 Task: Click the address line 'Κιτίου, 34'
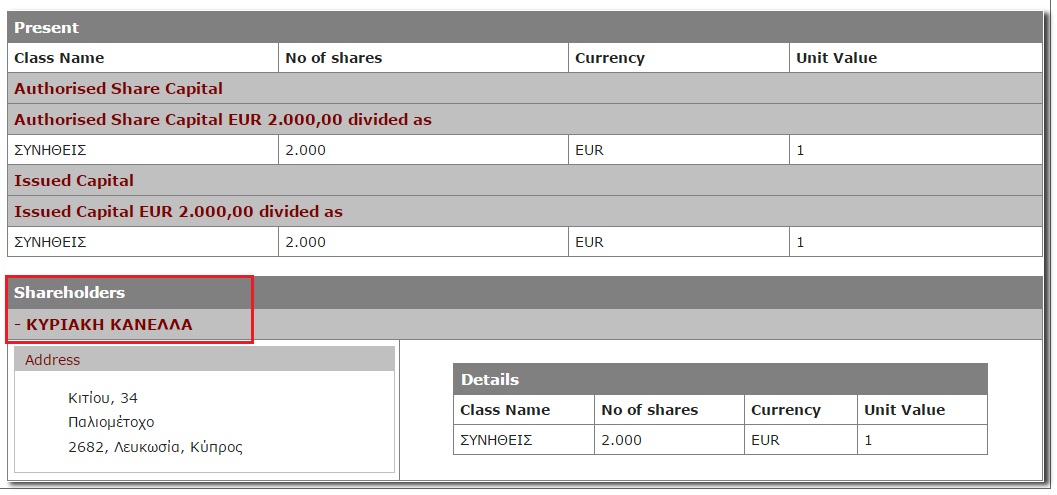point(103,398)
